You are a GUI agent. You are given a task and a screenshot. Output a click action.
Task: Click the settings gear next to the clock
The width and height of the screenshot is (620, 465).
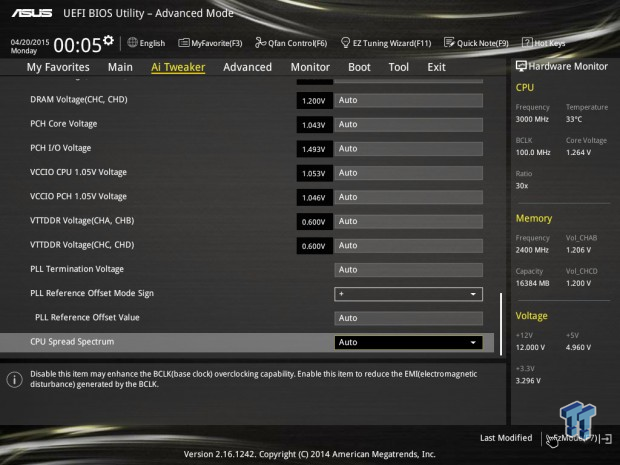(108, 40)
